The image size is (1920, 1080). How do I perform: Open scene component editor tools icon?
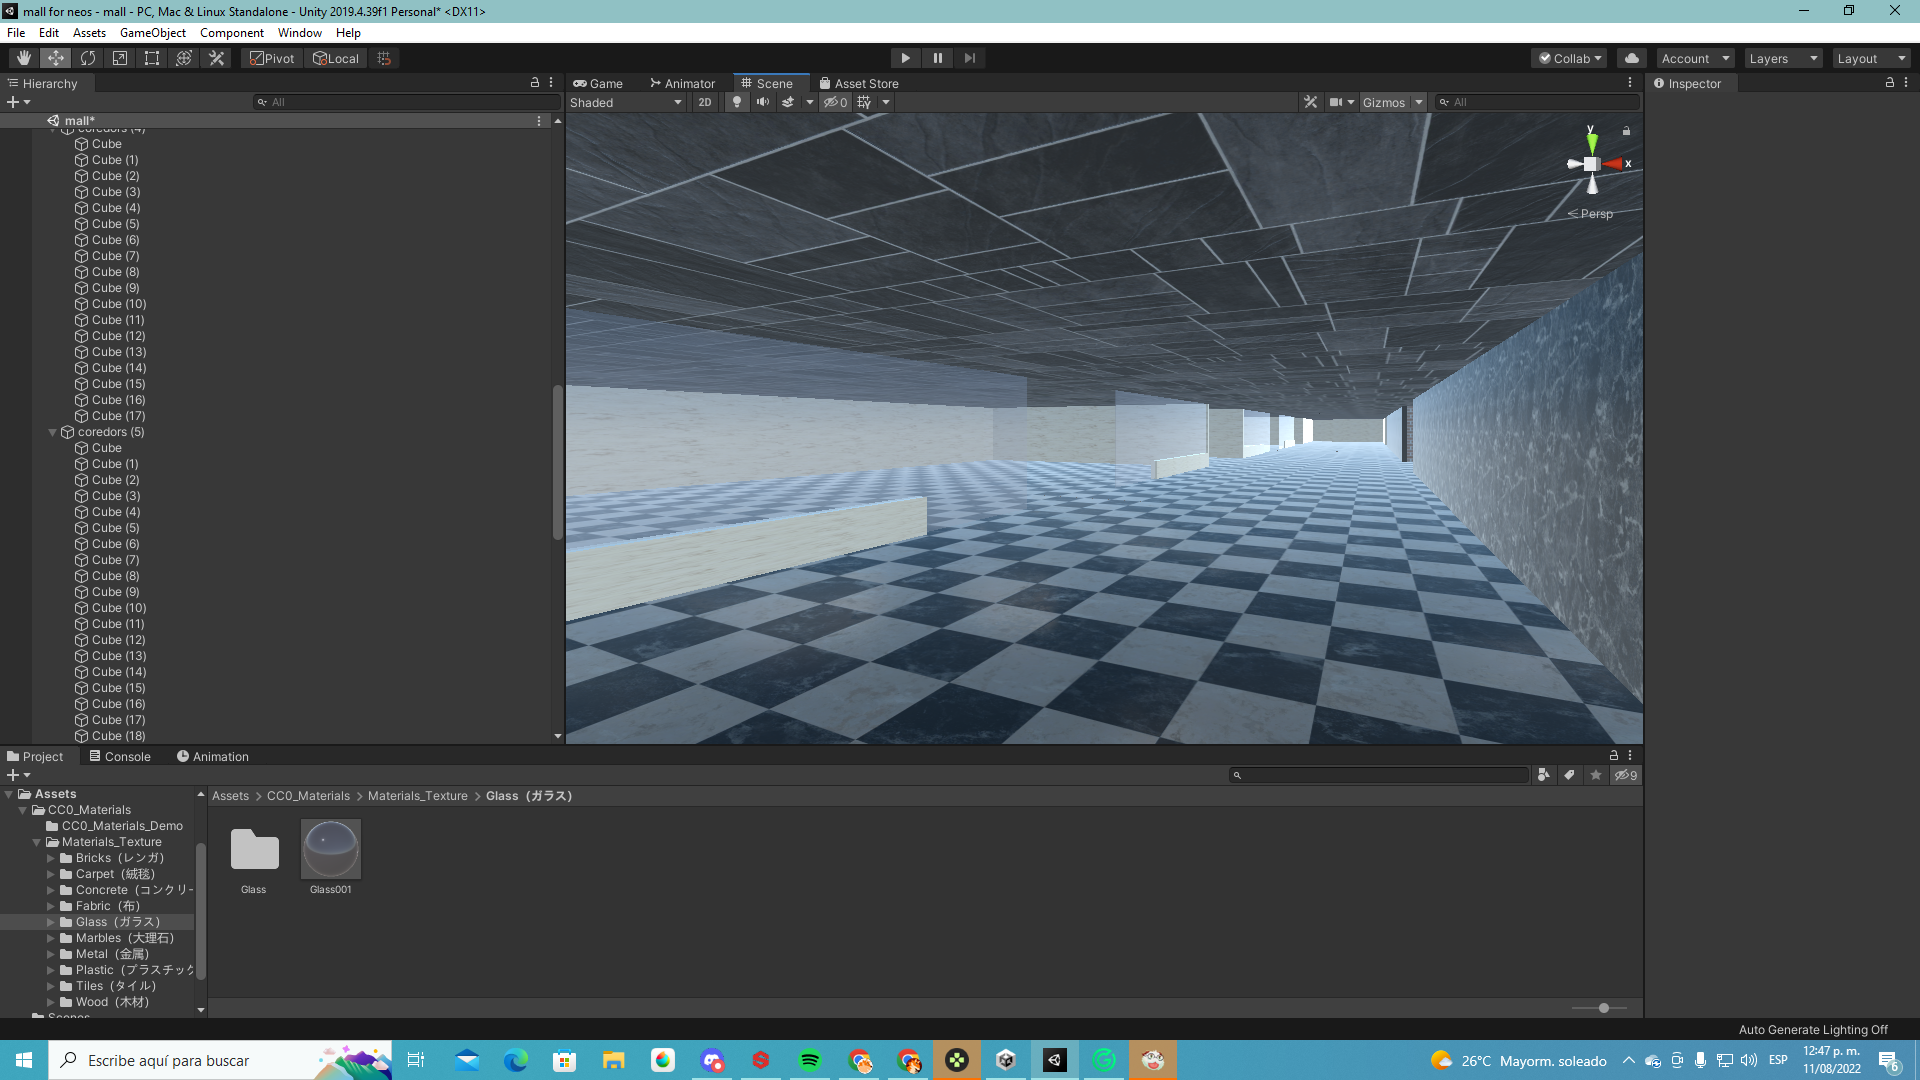pyautogui.click(x=1310, y=102)
